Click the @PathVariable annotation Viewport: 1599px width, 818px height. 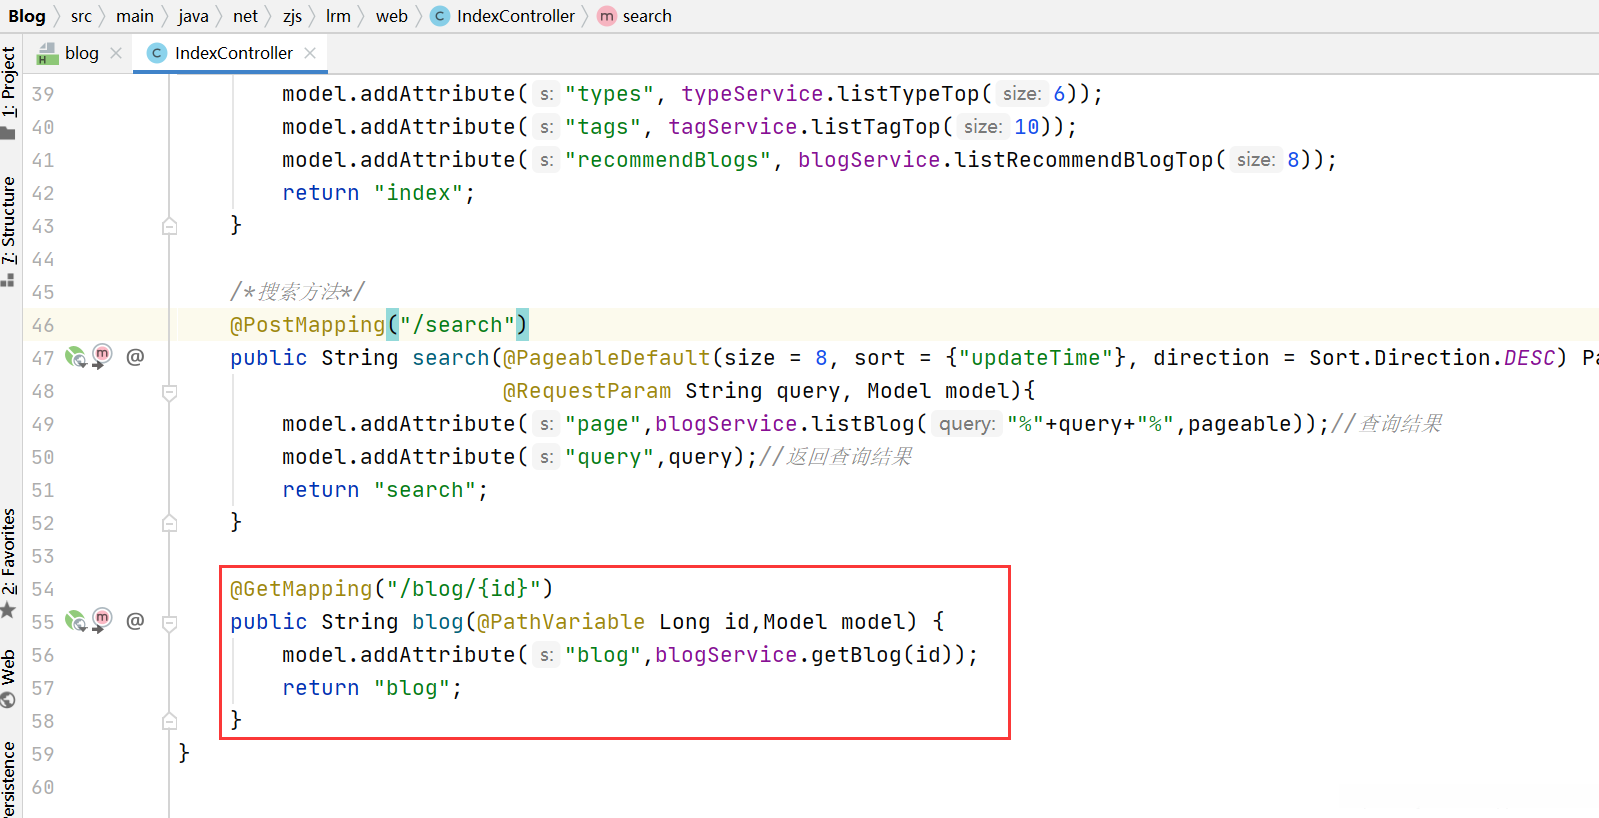(561, 622)
